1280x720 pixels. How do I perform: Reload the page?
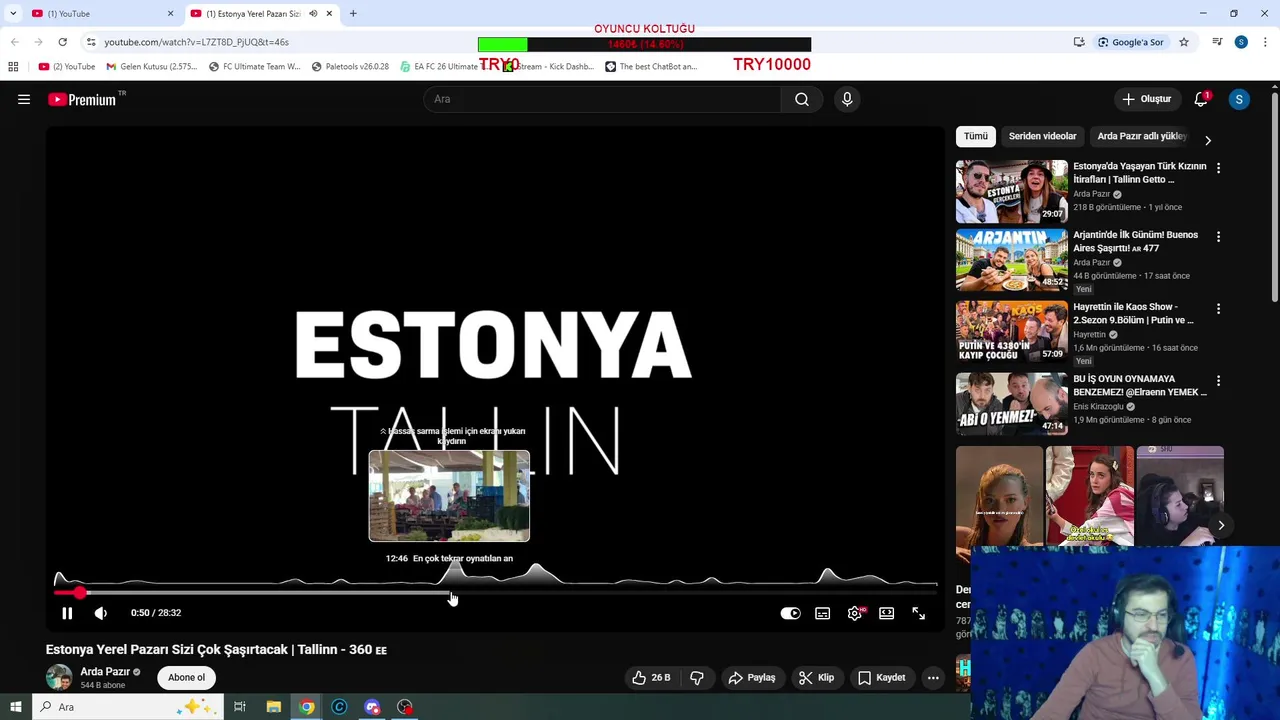[x=62, y=42]
